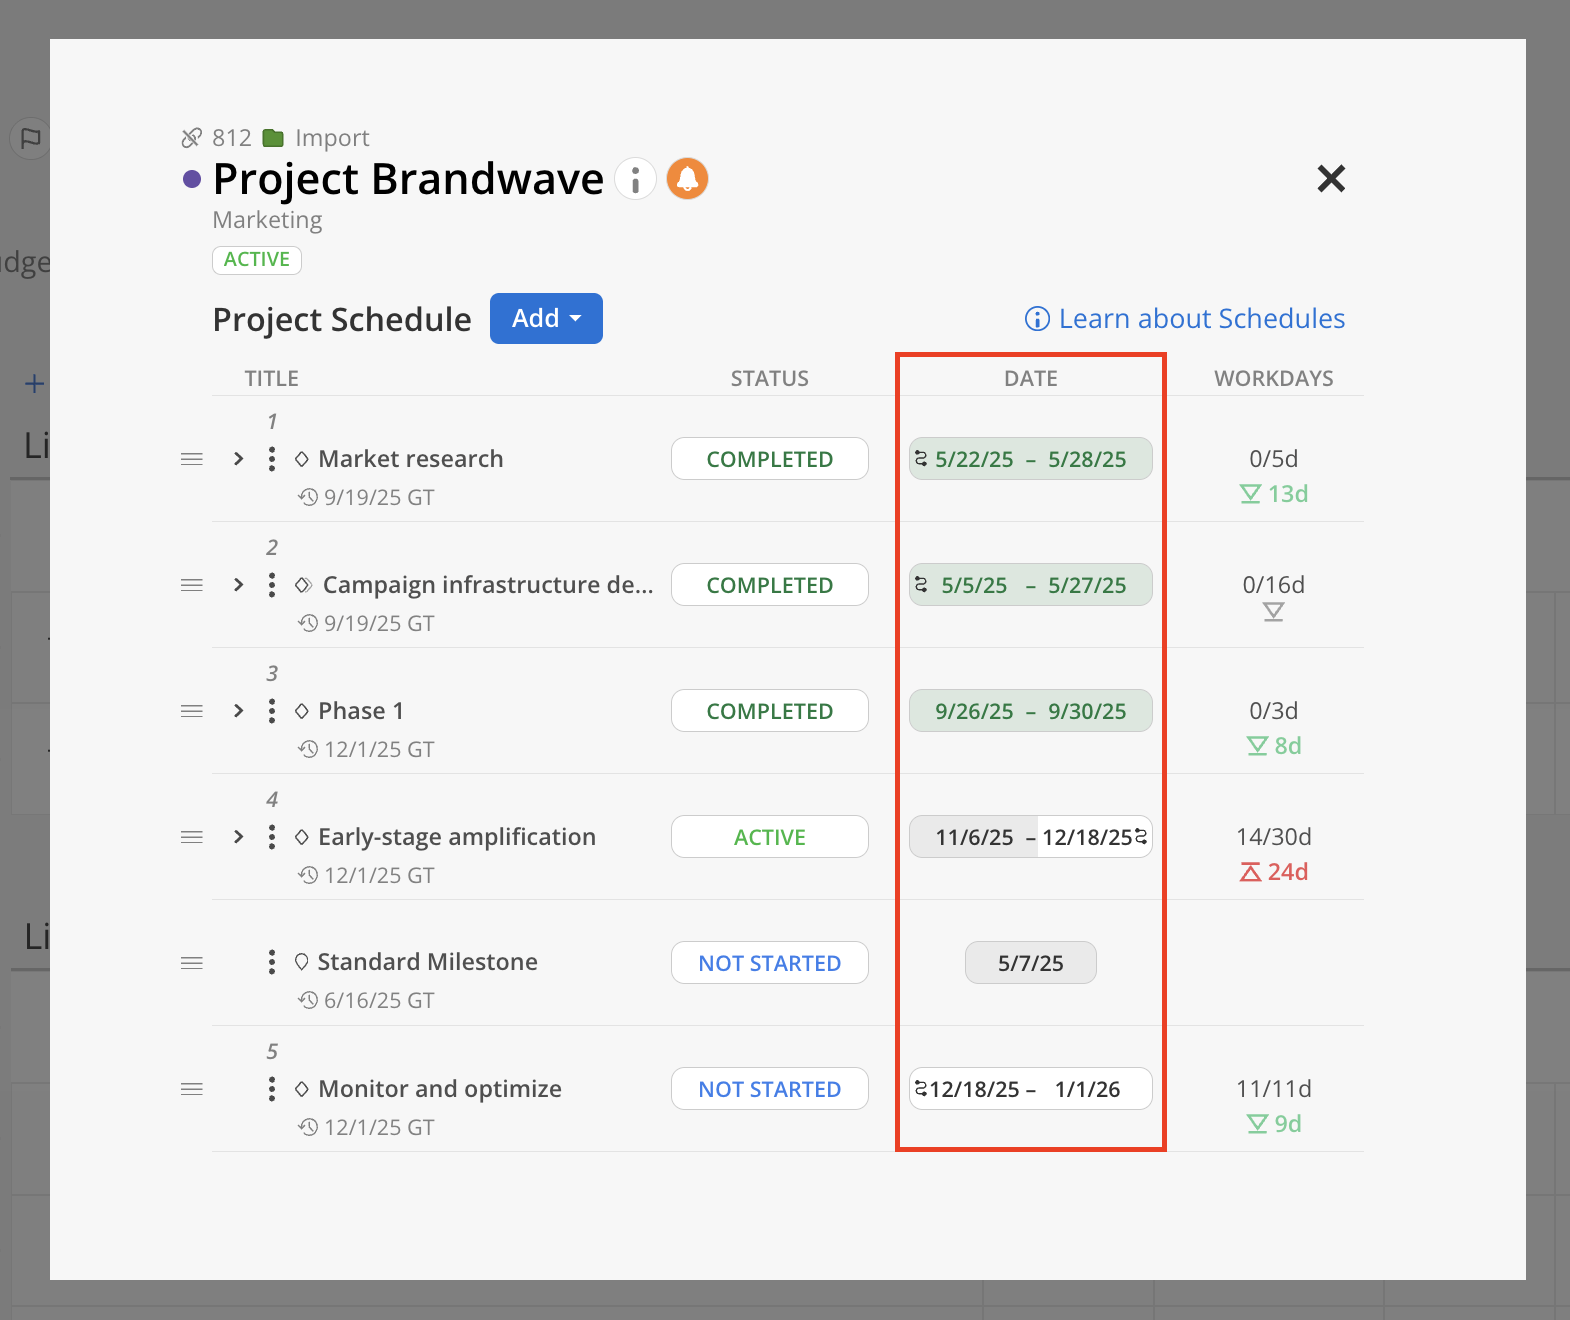Click the green Import folder icon
1570x1320 pixels.
click(x=273, y=138)
